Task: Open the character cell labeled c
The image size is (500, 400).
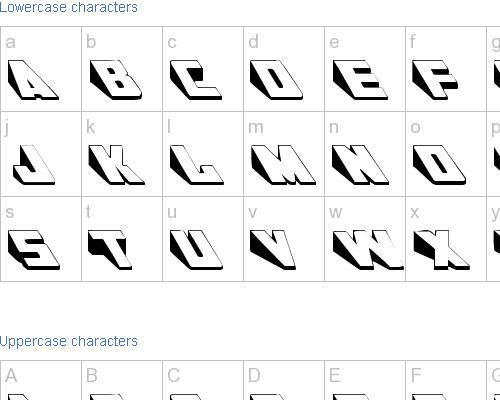Action: [196, 80]
